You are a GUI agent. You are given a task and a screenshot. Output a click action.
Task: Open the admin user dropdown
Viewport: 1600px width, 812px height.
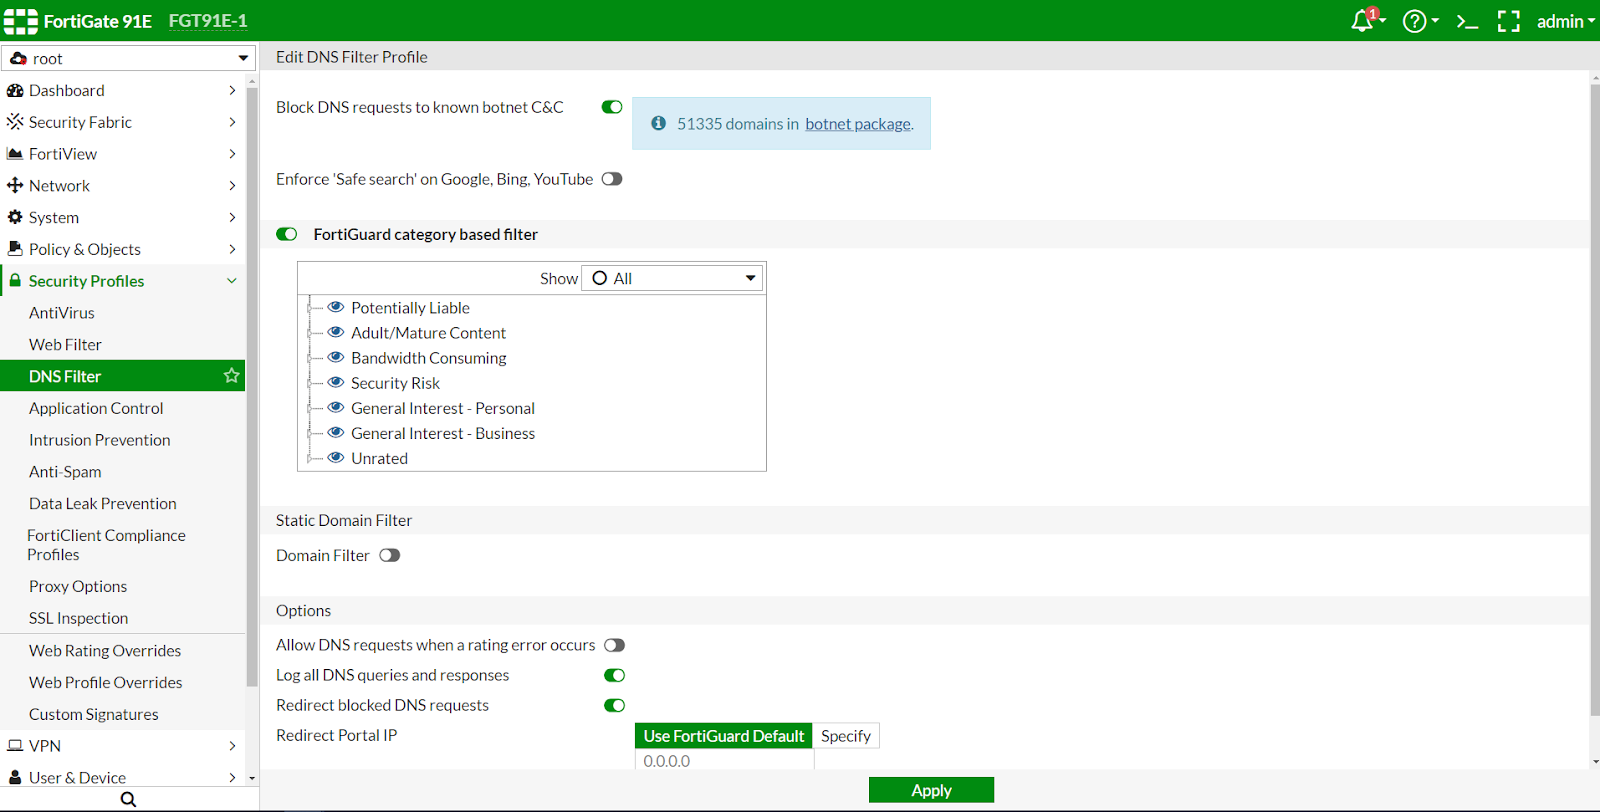(1565, 21)
